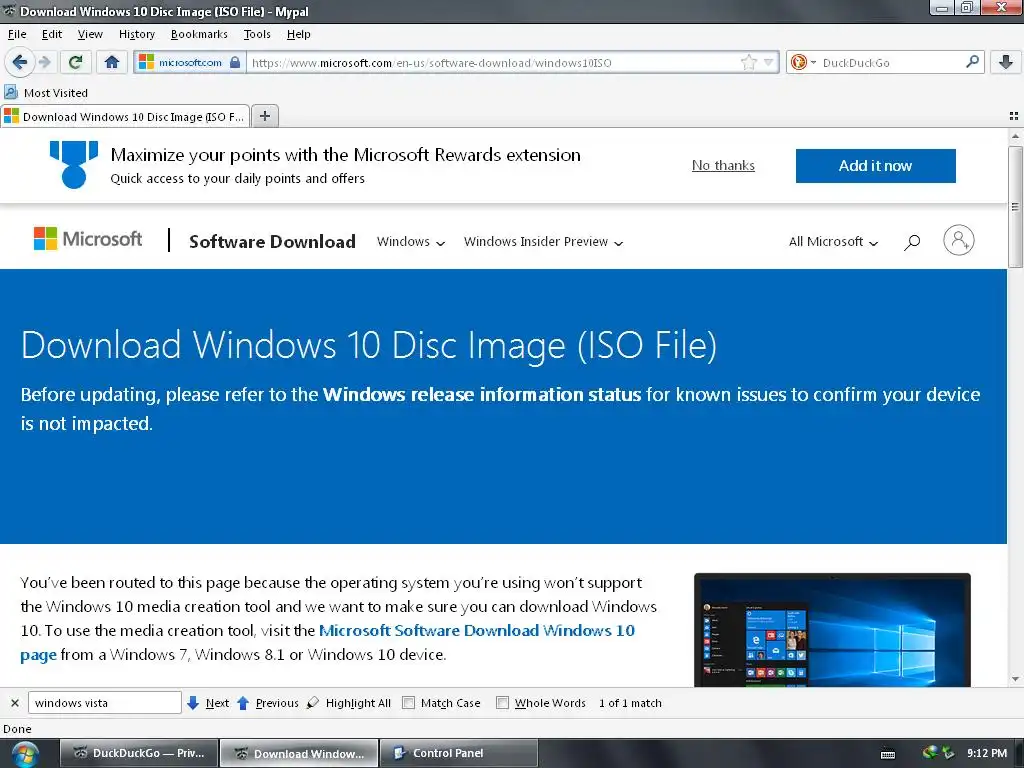The width and height of the screenshot is (1024, 768).
Task: Switch to the DuckDuckGo taskbar window
Action: click(x=140, y=753)
